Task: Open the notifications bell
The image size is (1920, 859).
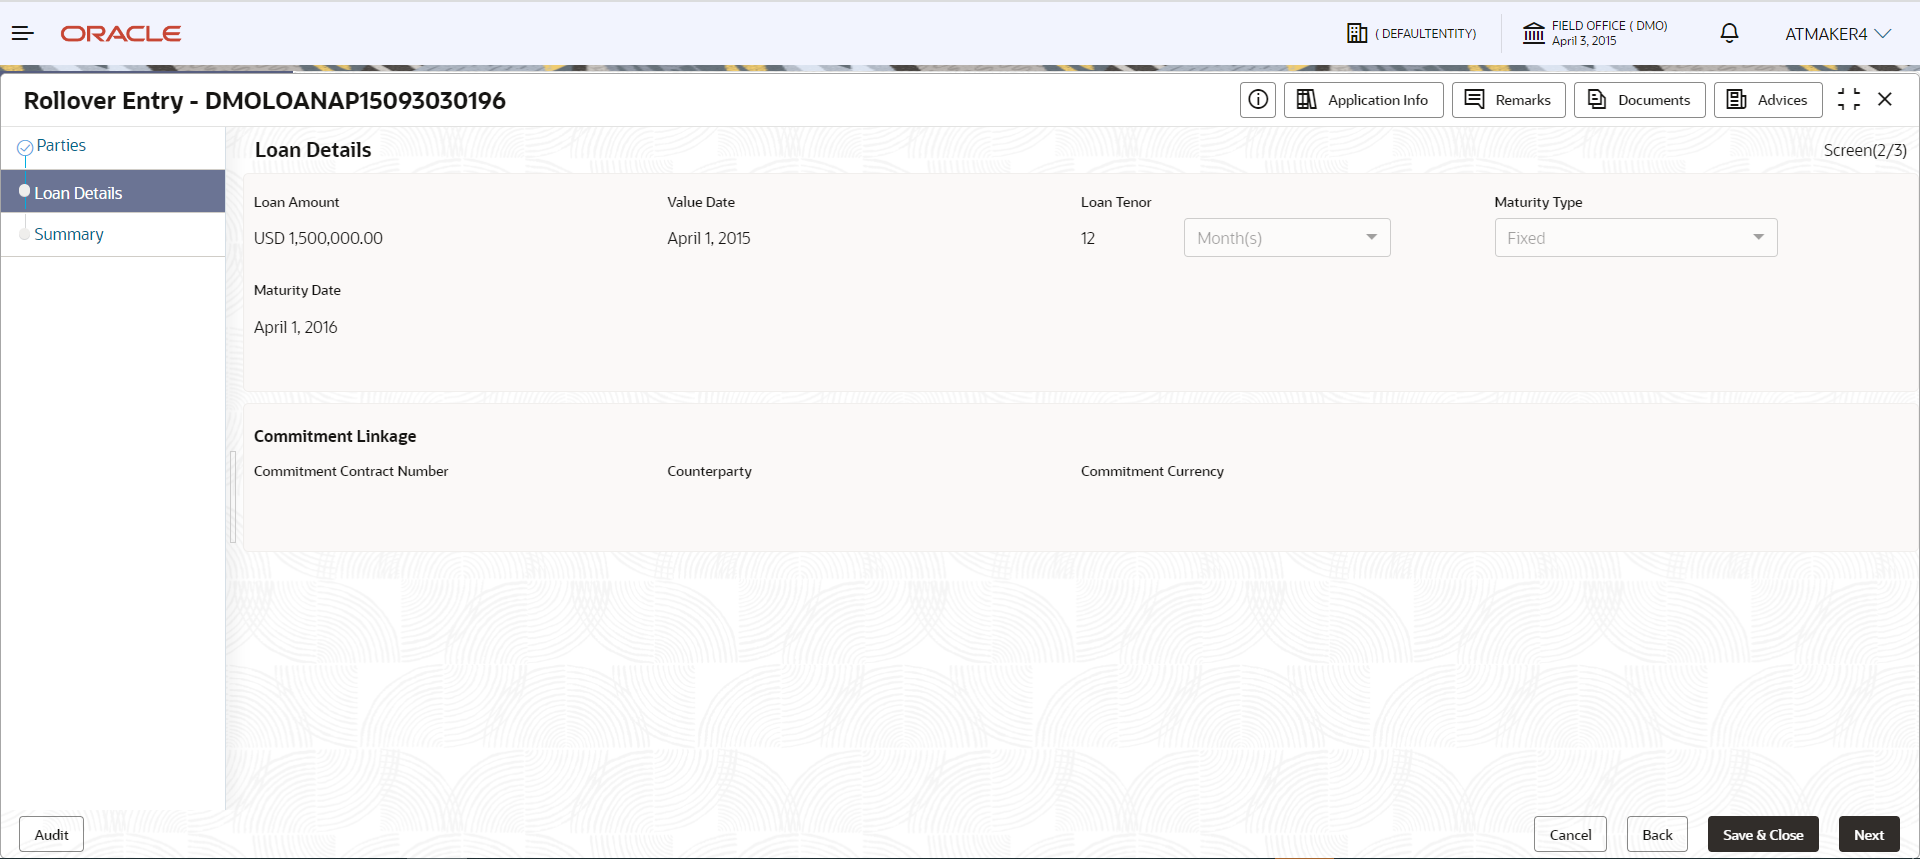Action: coord(1729,33)
